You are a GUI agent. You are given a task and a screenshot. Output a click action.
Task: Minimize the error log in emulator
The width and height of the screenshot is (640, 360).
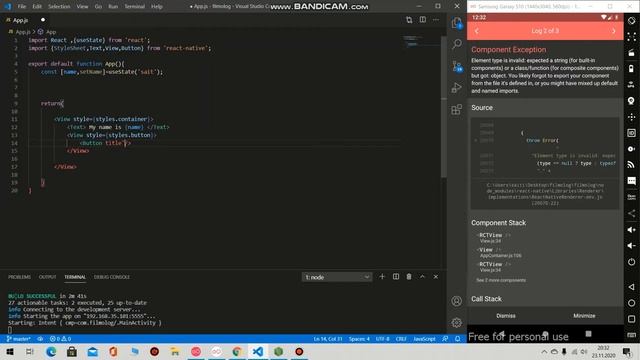click(584, 316)
